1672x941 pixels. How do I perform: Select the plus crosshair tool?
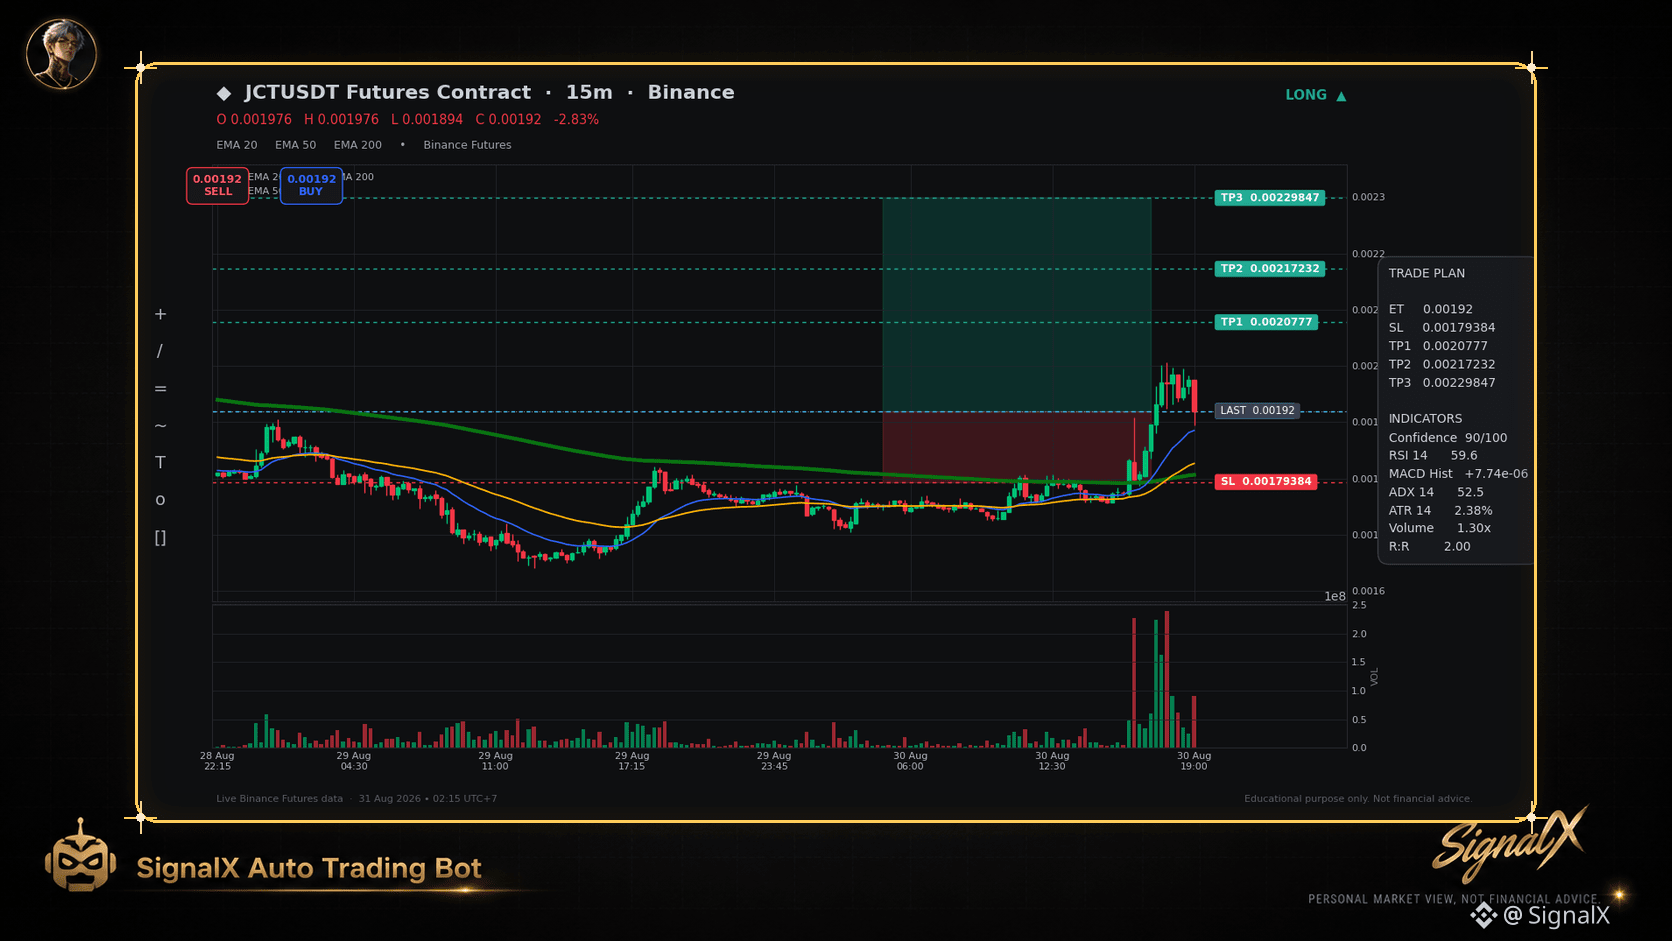pos(160,314)
